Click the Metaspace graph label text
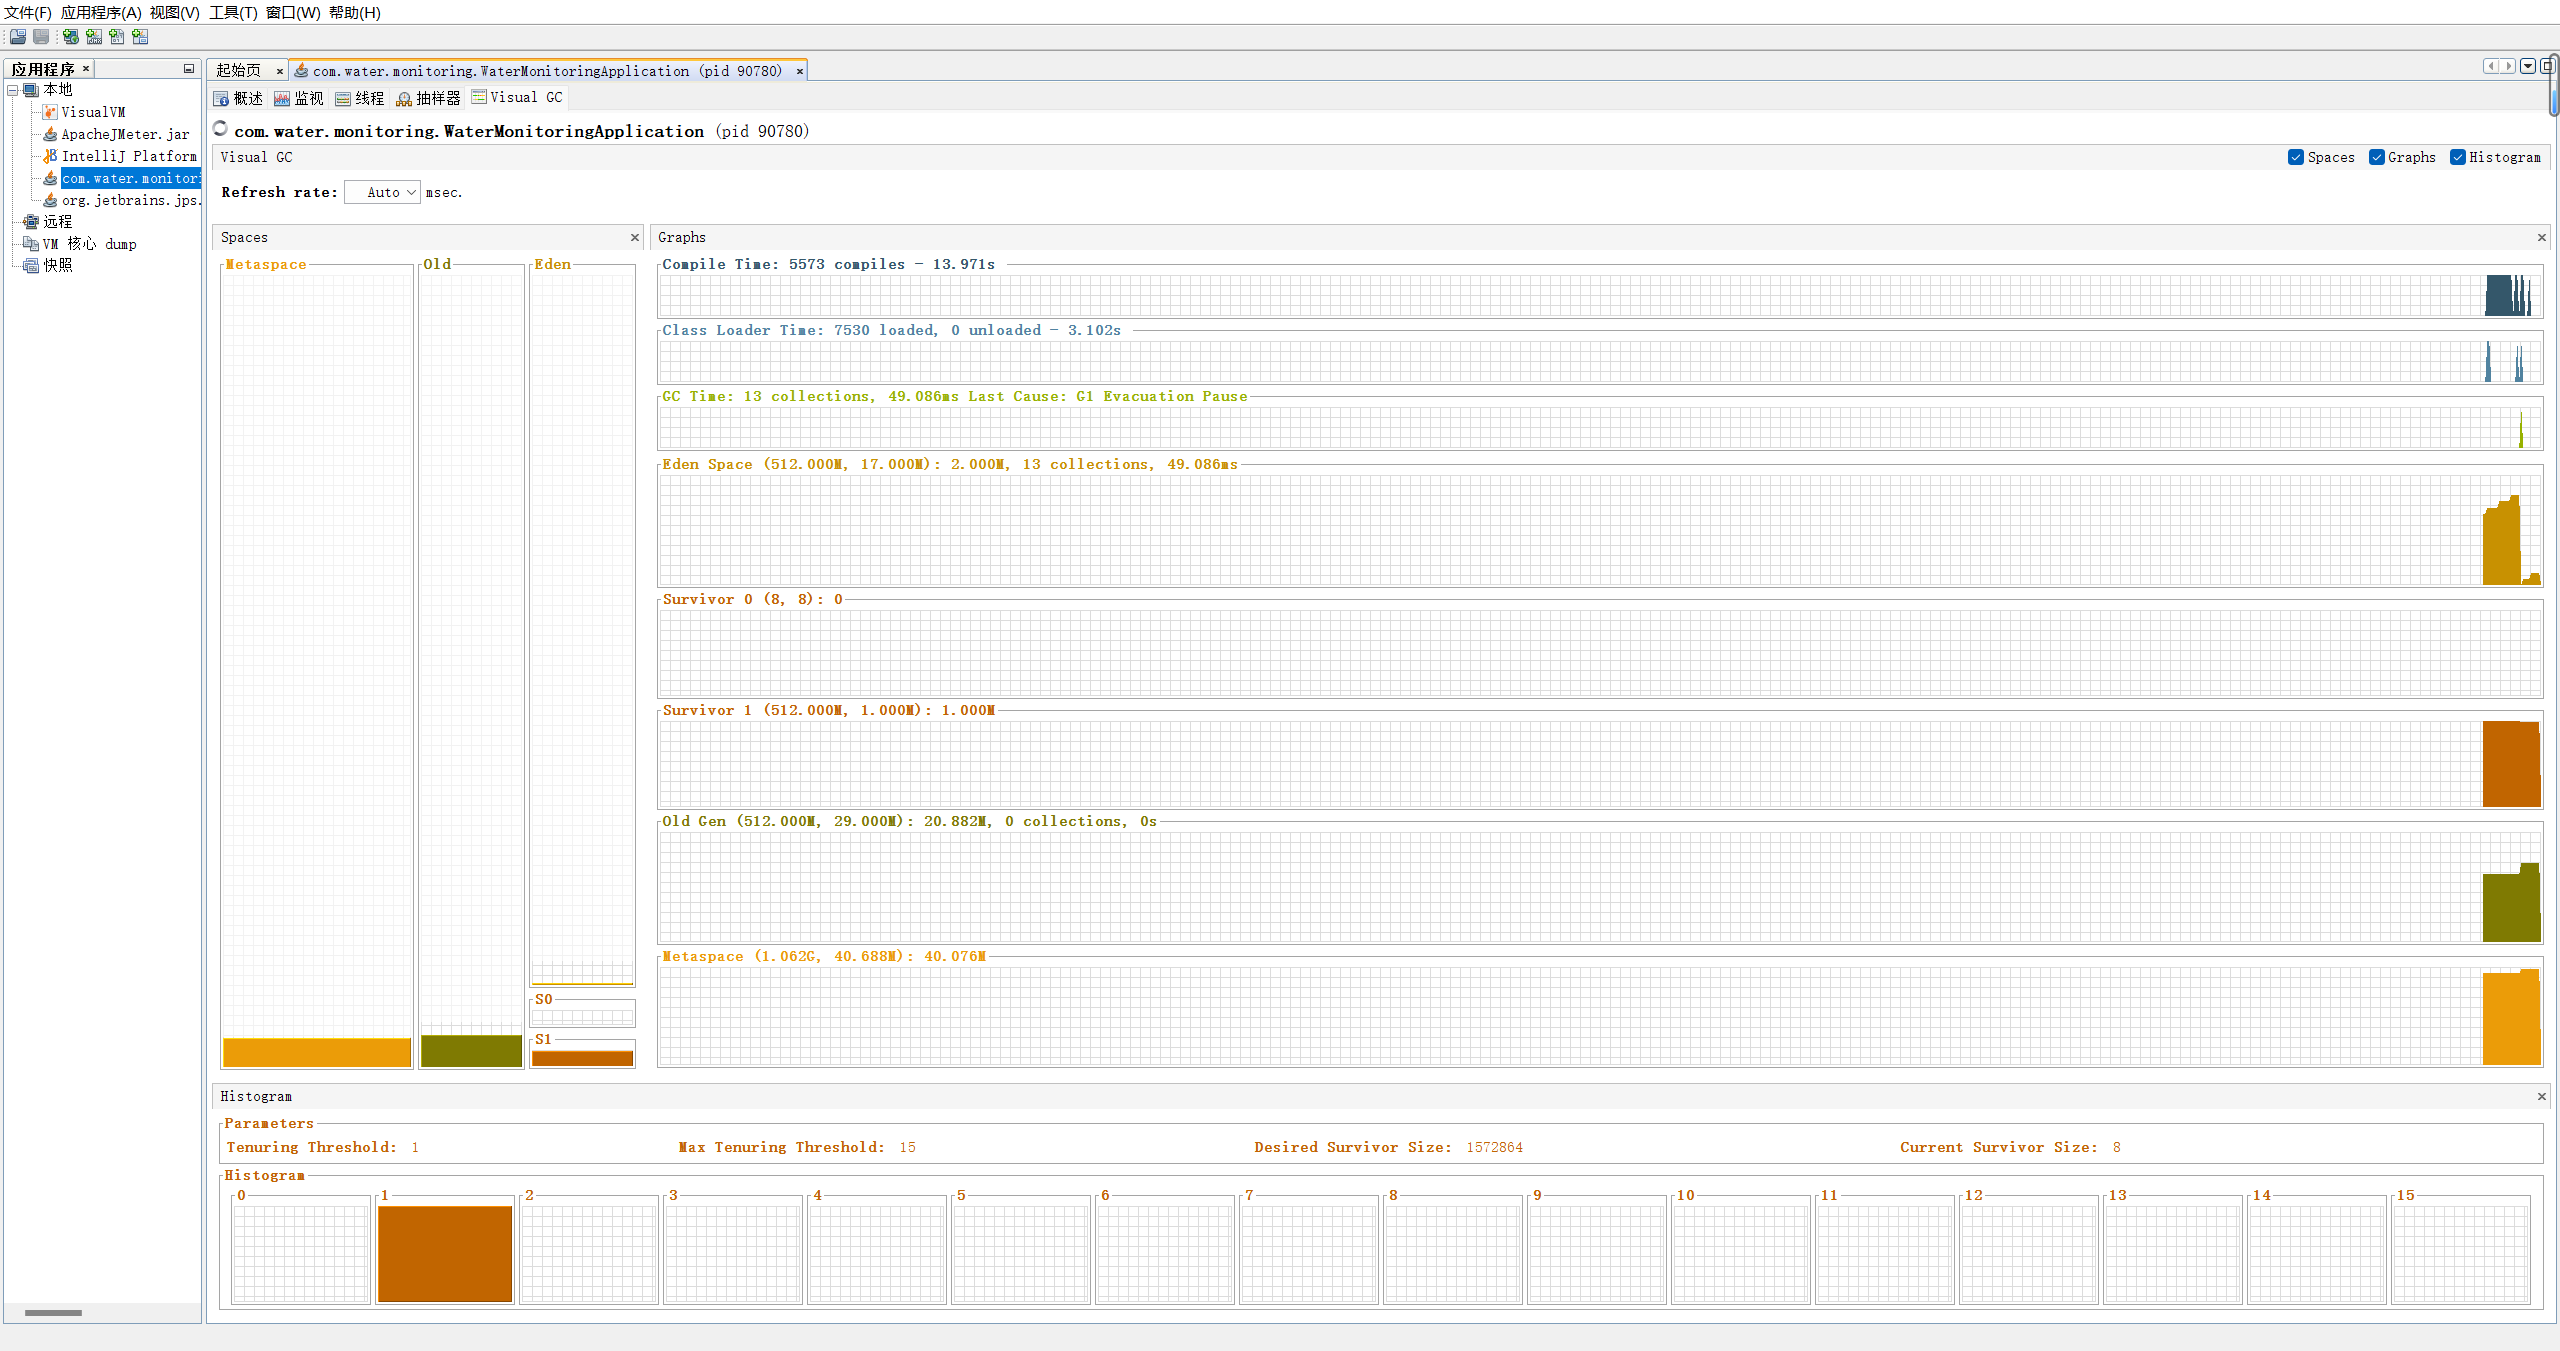This screenshot has height=1351, width=2560. 824,956
